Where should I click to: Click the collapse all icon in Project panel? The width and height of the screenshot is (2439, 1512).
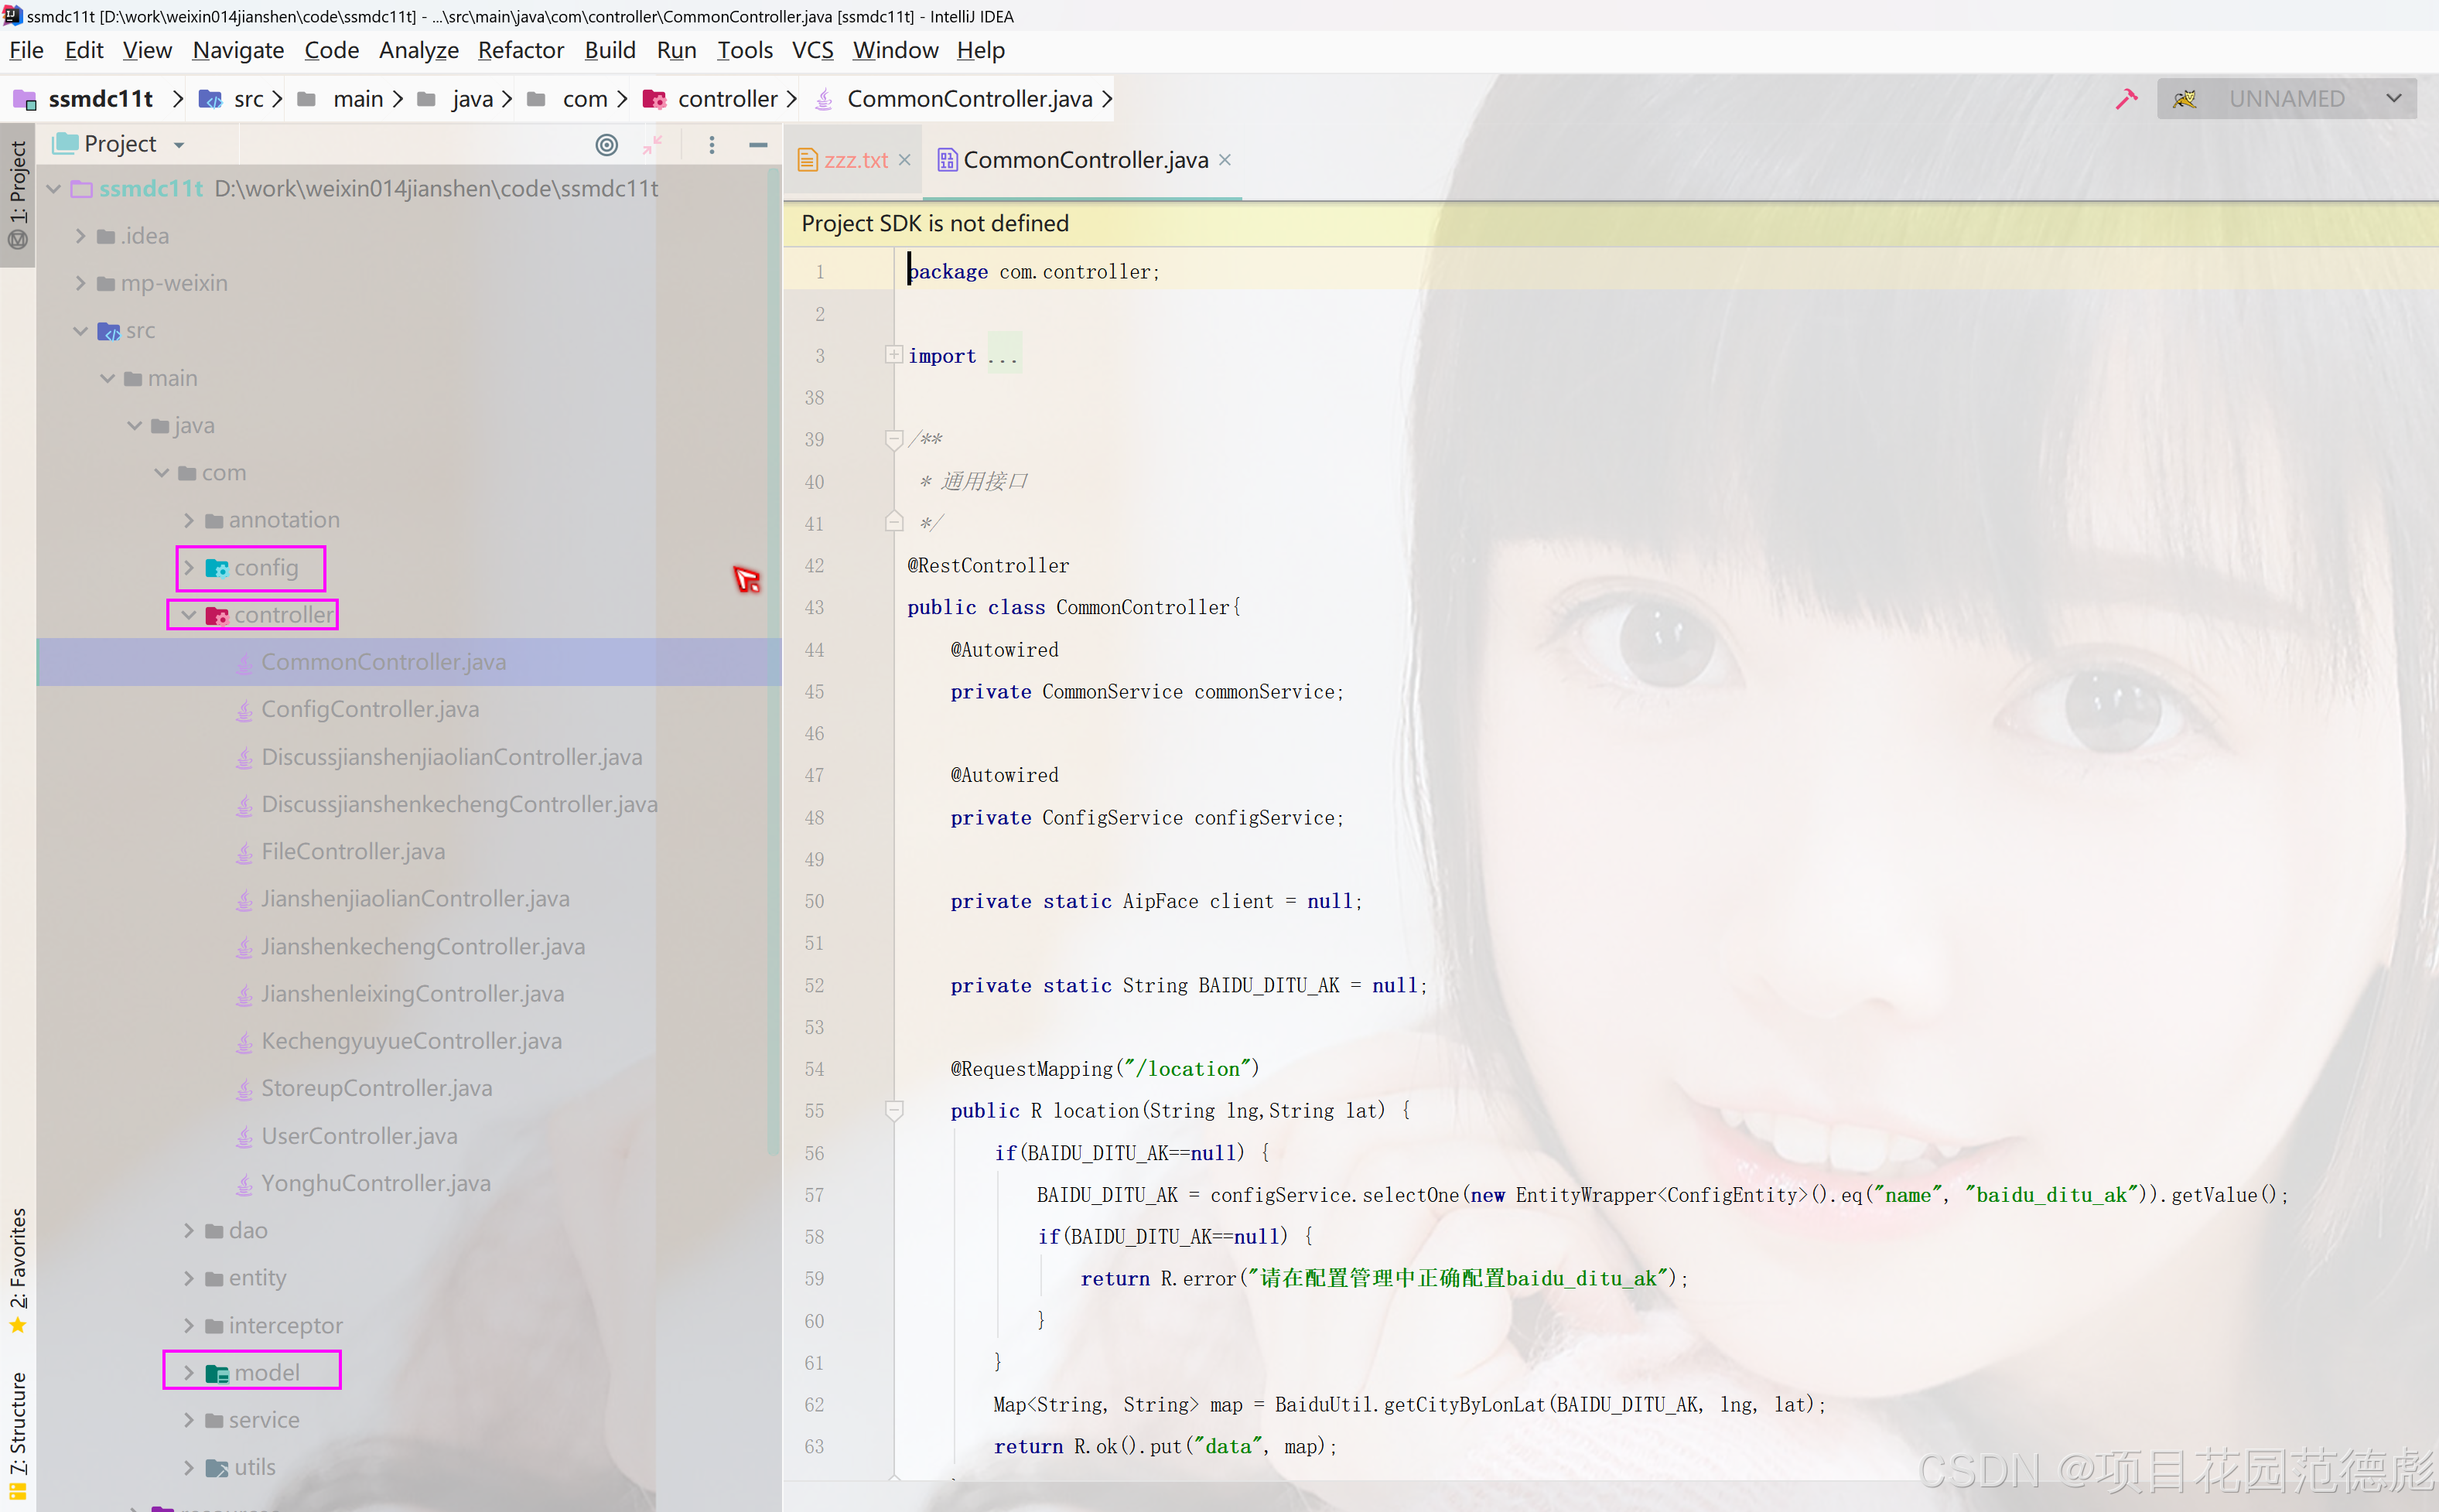click(652, 145)
